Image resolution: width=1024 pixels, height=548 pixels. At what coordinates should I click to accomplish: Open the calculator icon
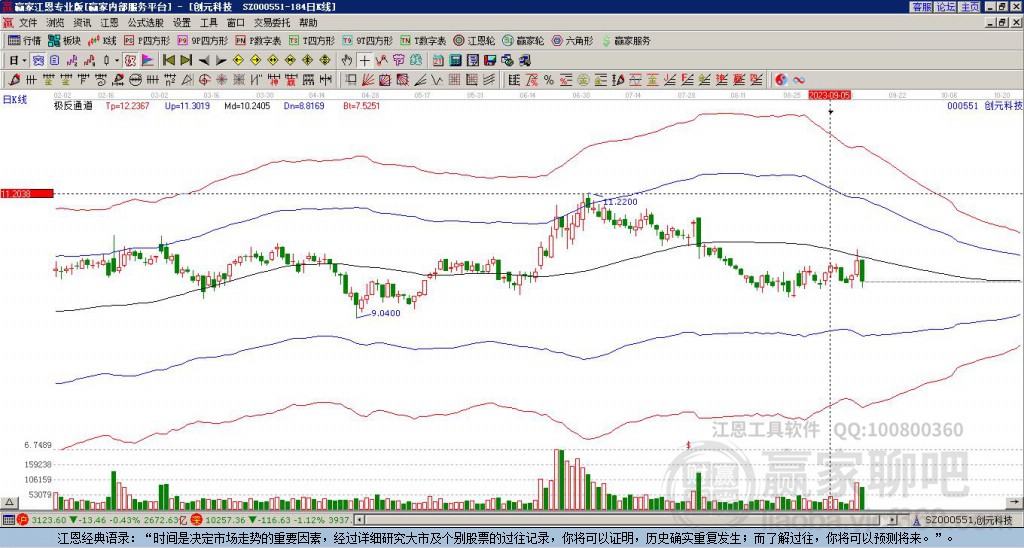(x=455, y=61)
